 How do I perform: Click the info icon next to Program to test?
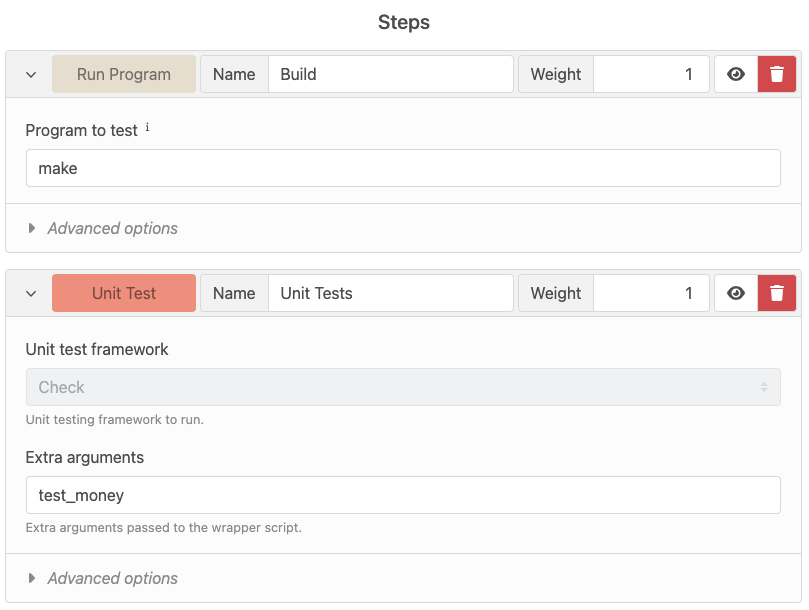click(148, 127)
